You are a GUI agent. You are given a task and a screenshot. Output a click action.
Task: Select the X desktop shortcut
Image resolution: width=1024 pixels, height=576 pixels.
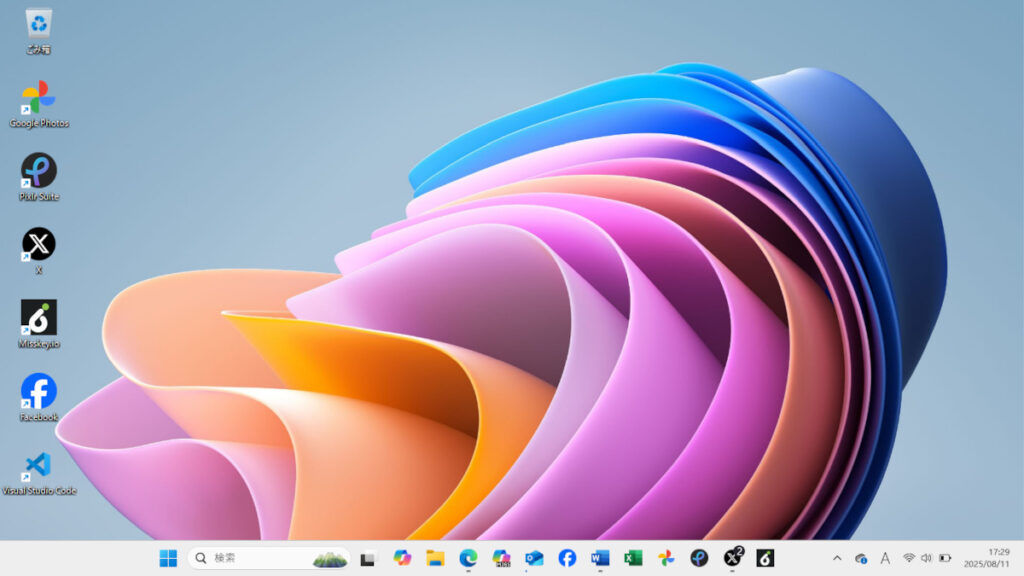tap(39, 250)
